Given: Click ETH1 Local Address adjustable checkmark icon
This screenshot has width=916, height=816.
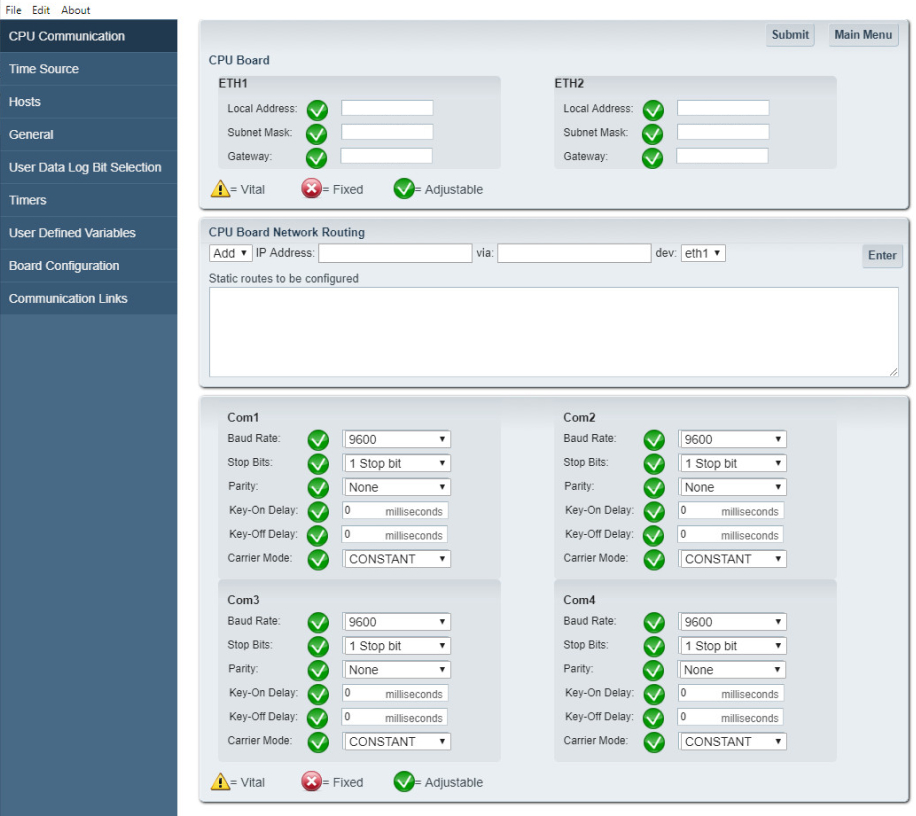Looking at the screenshot, I should tap(317, 110).
